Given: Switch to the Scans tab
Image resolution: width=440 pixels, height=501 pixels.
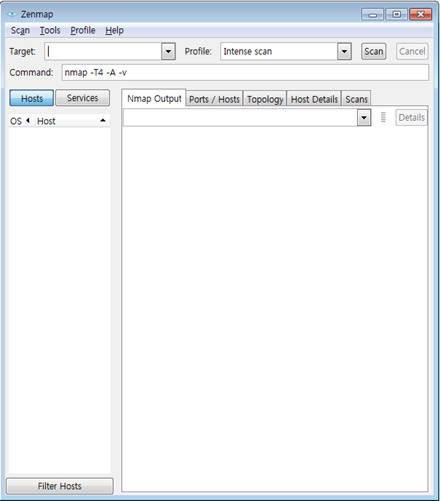Looking at the screenshot, I should [356, 99].
